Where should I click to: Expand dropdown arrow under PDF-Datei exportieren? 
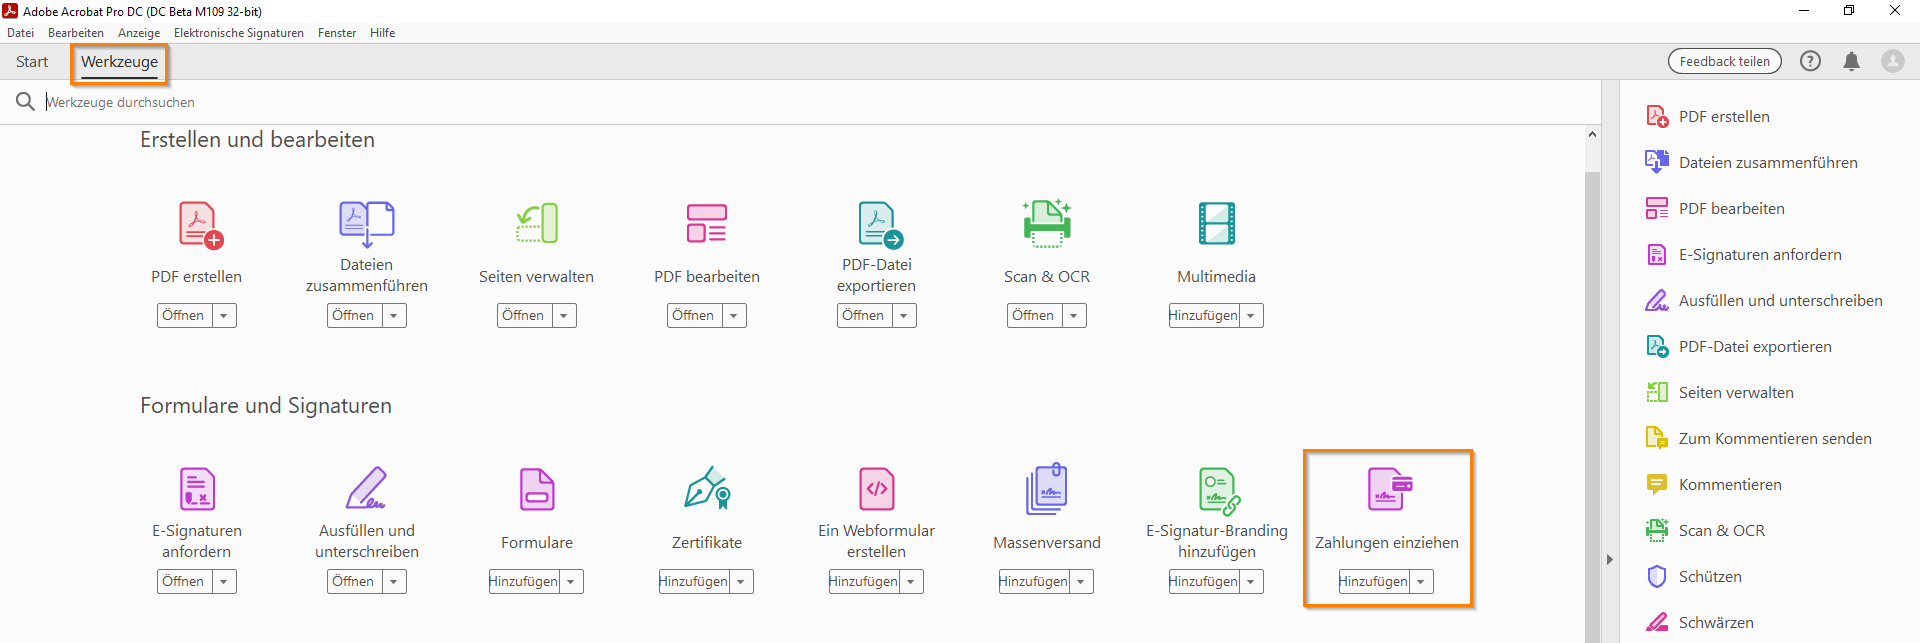(x=904, y=315)
